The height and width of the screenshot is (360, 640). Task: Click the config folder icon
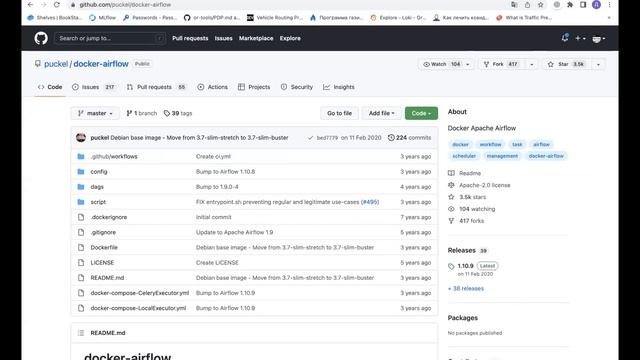pos(81,171)
